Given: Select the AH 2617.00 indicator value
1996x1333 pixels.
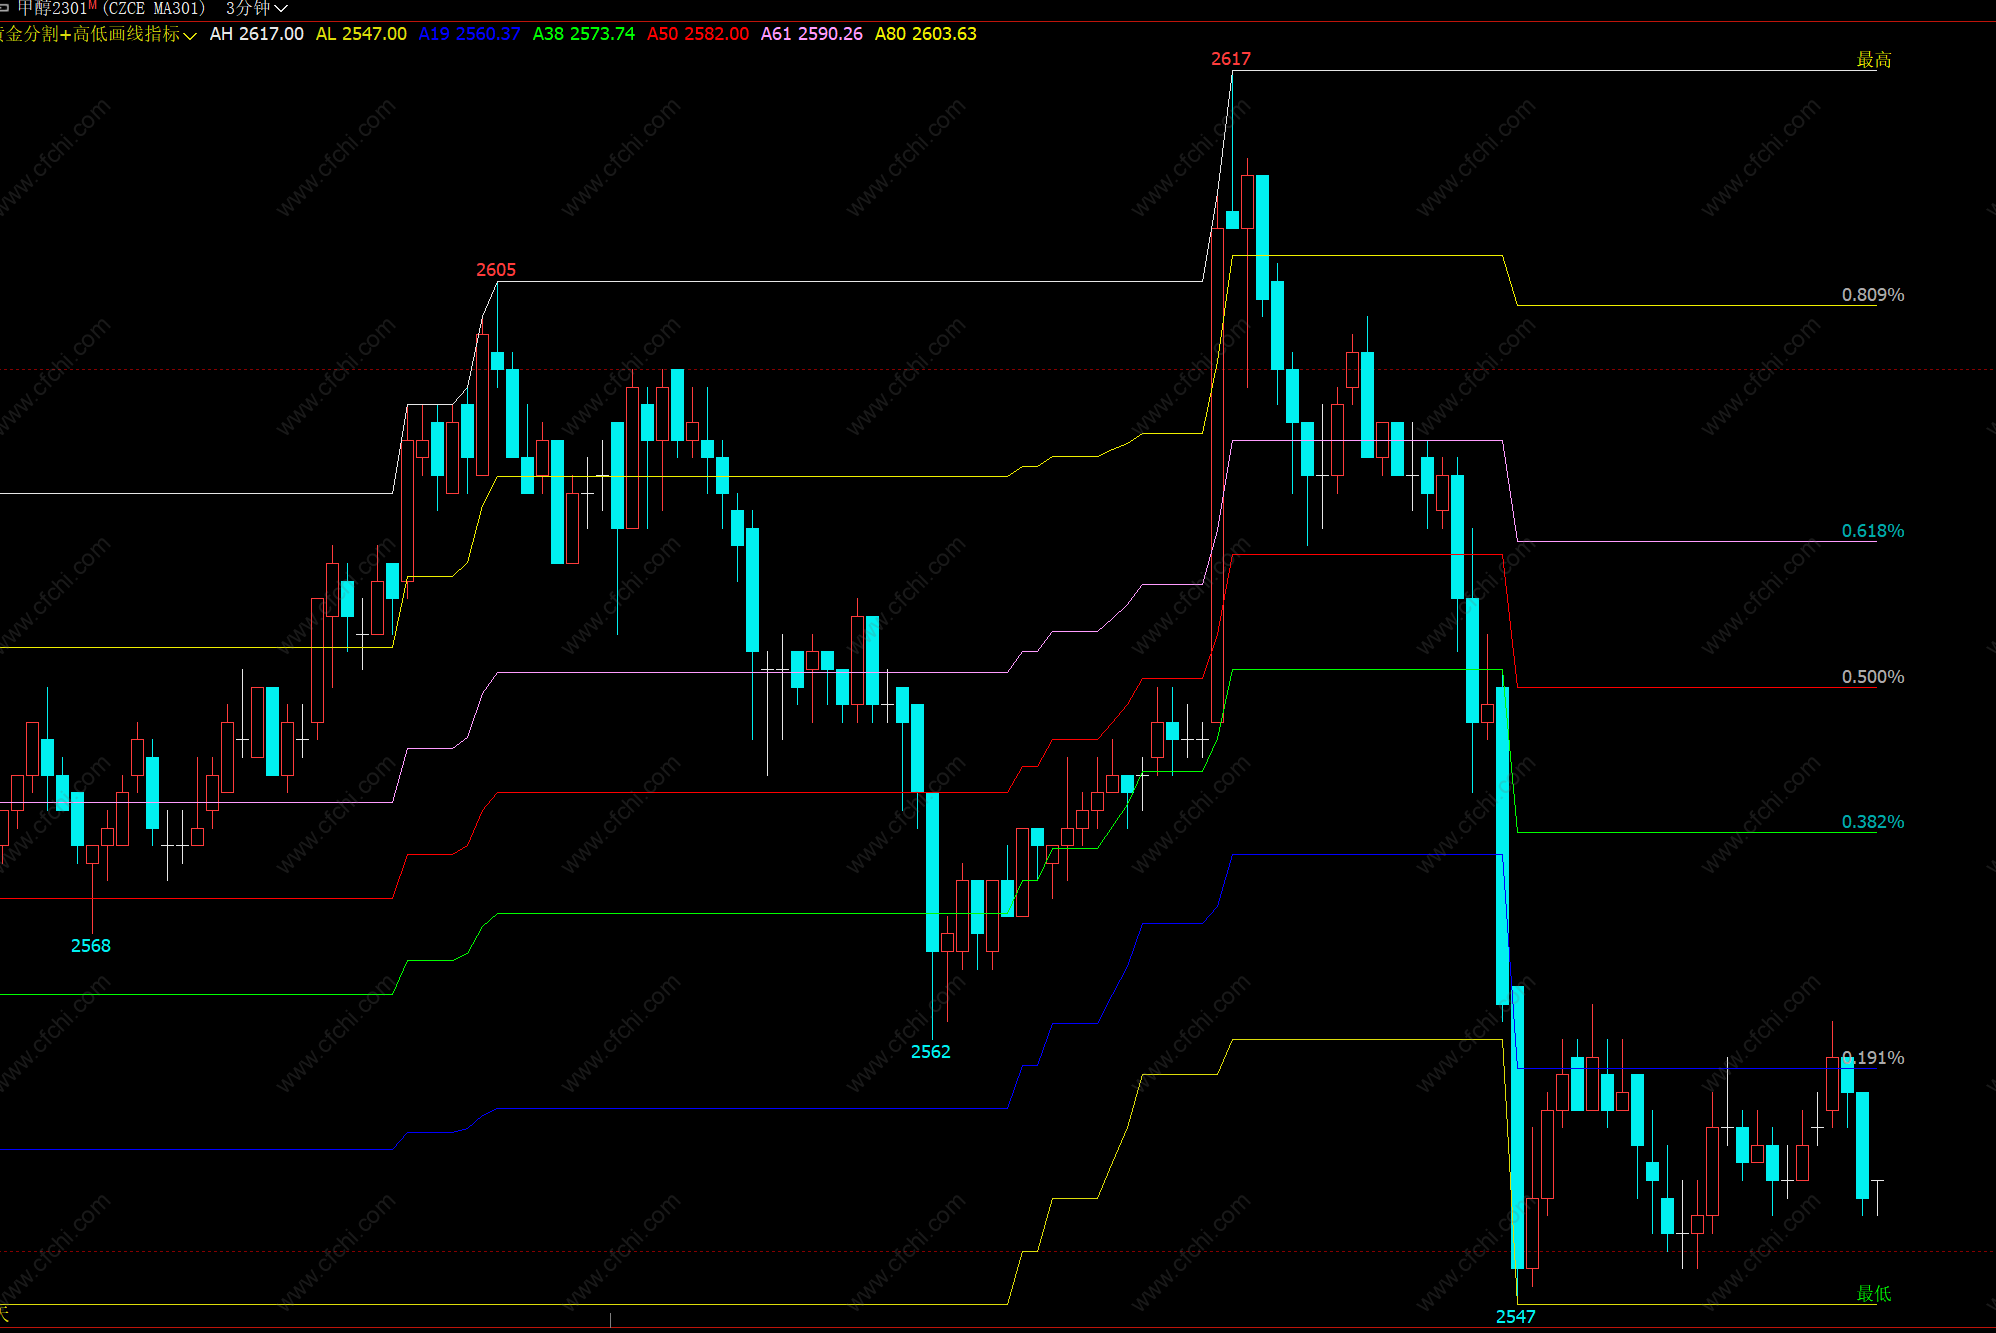Looking at the screenshot, I should click(256, 34).
